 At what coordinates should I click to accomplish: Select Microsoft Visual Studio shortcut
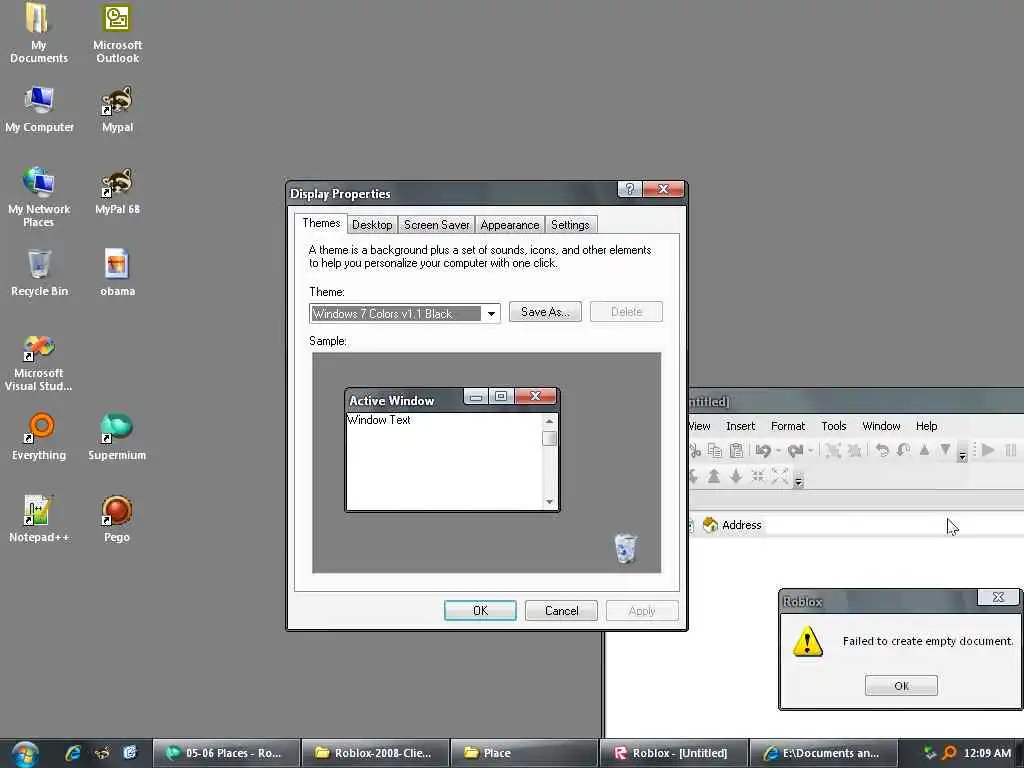click(39, 363)
